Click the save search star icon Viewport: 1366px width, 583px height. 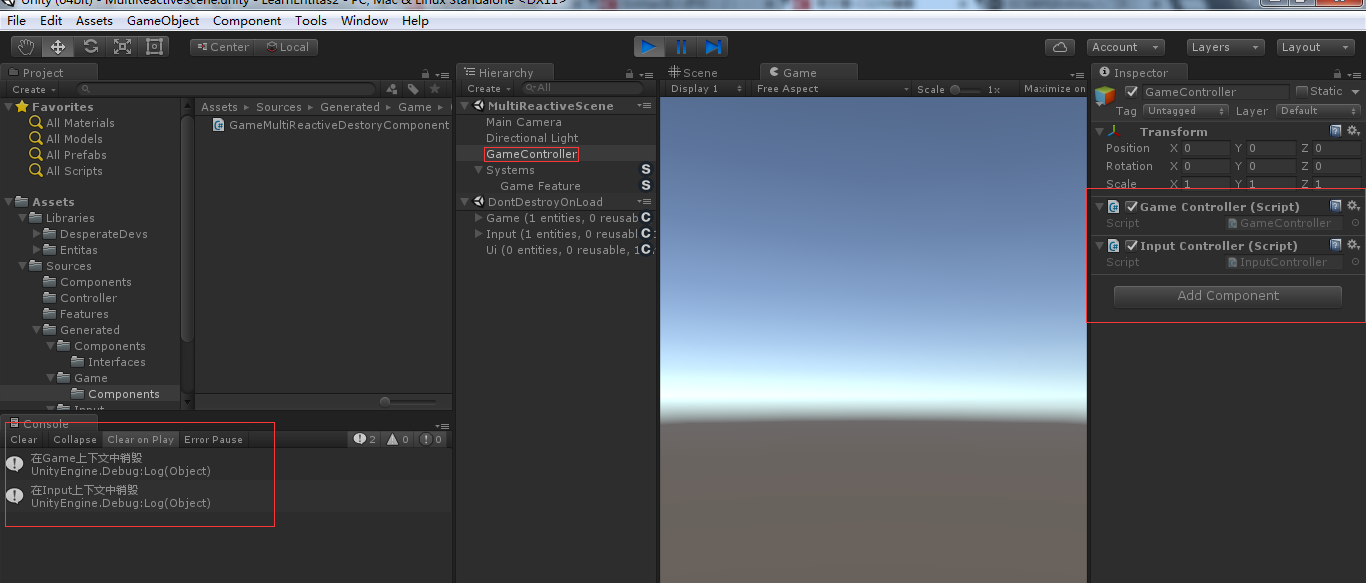pyautogui.click(x=434, y=89)
